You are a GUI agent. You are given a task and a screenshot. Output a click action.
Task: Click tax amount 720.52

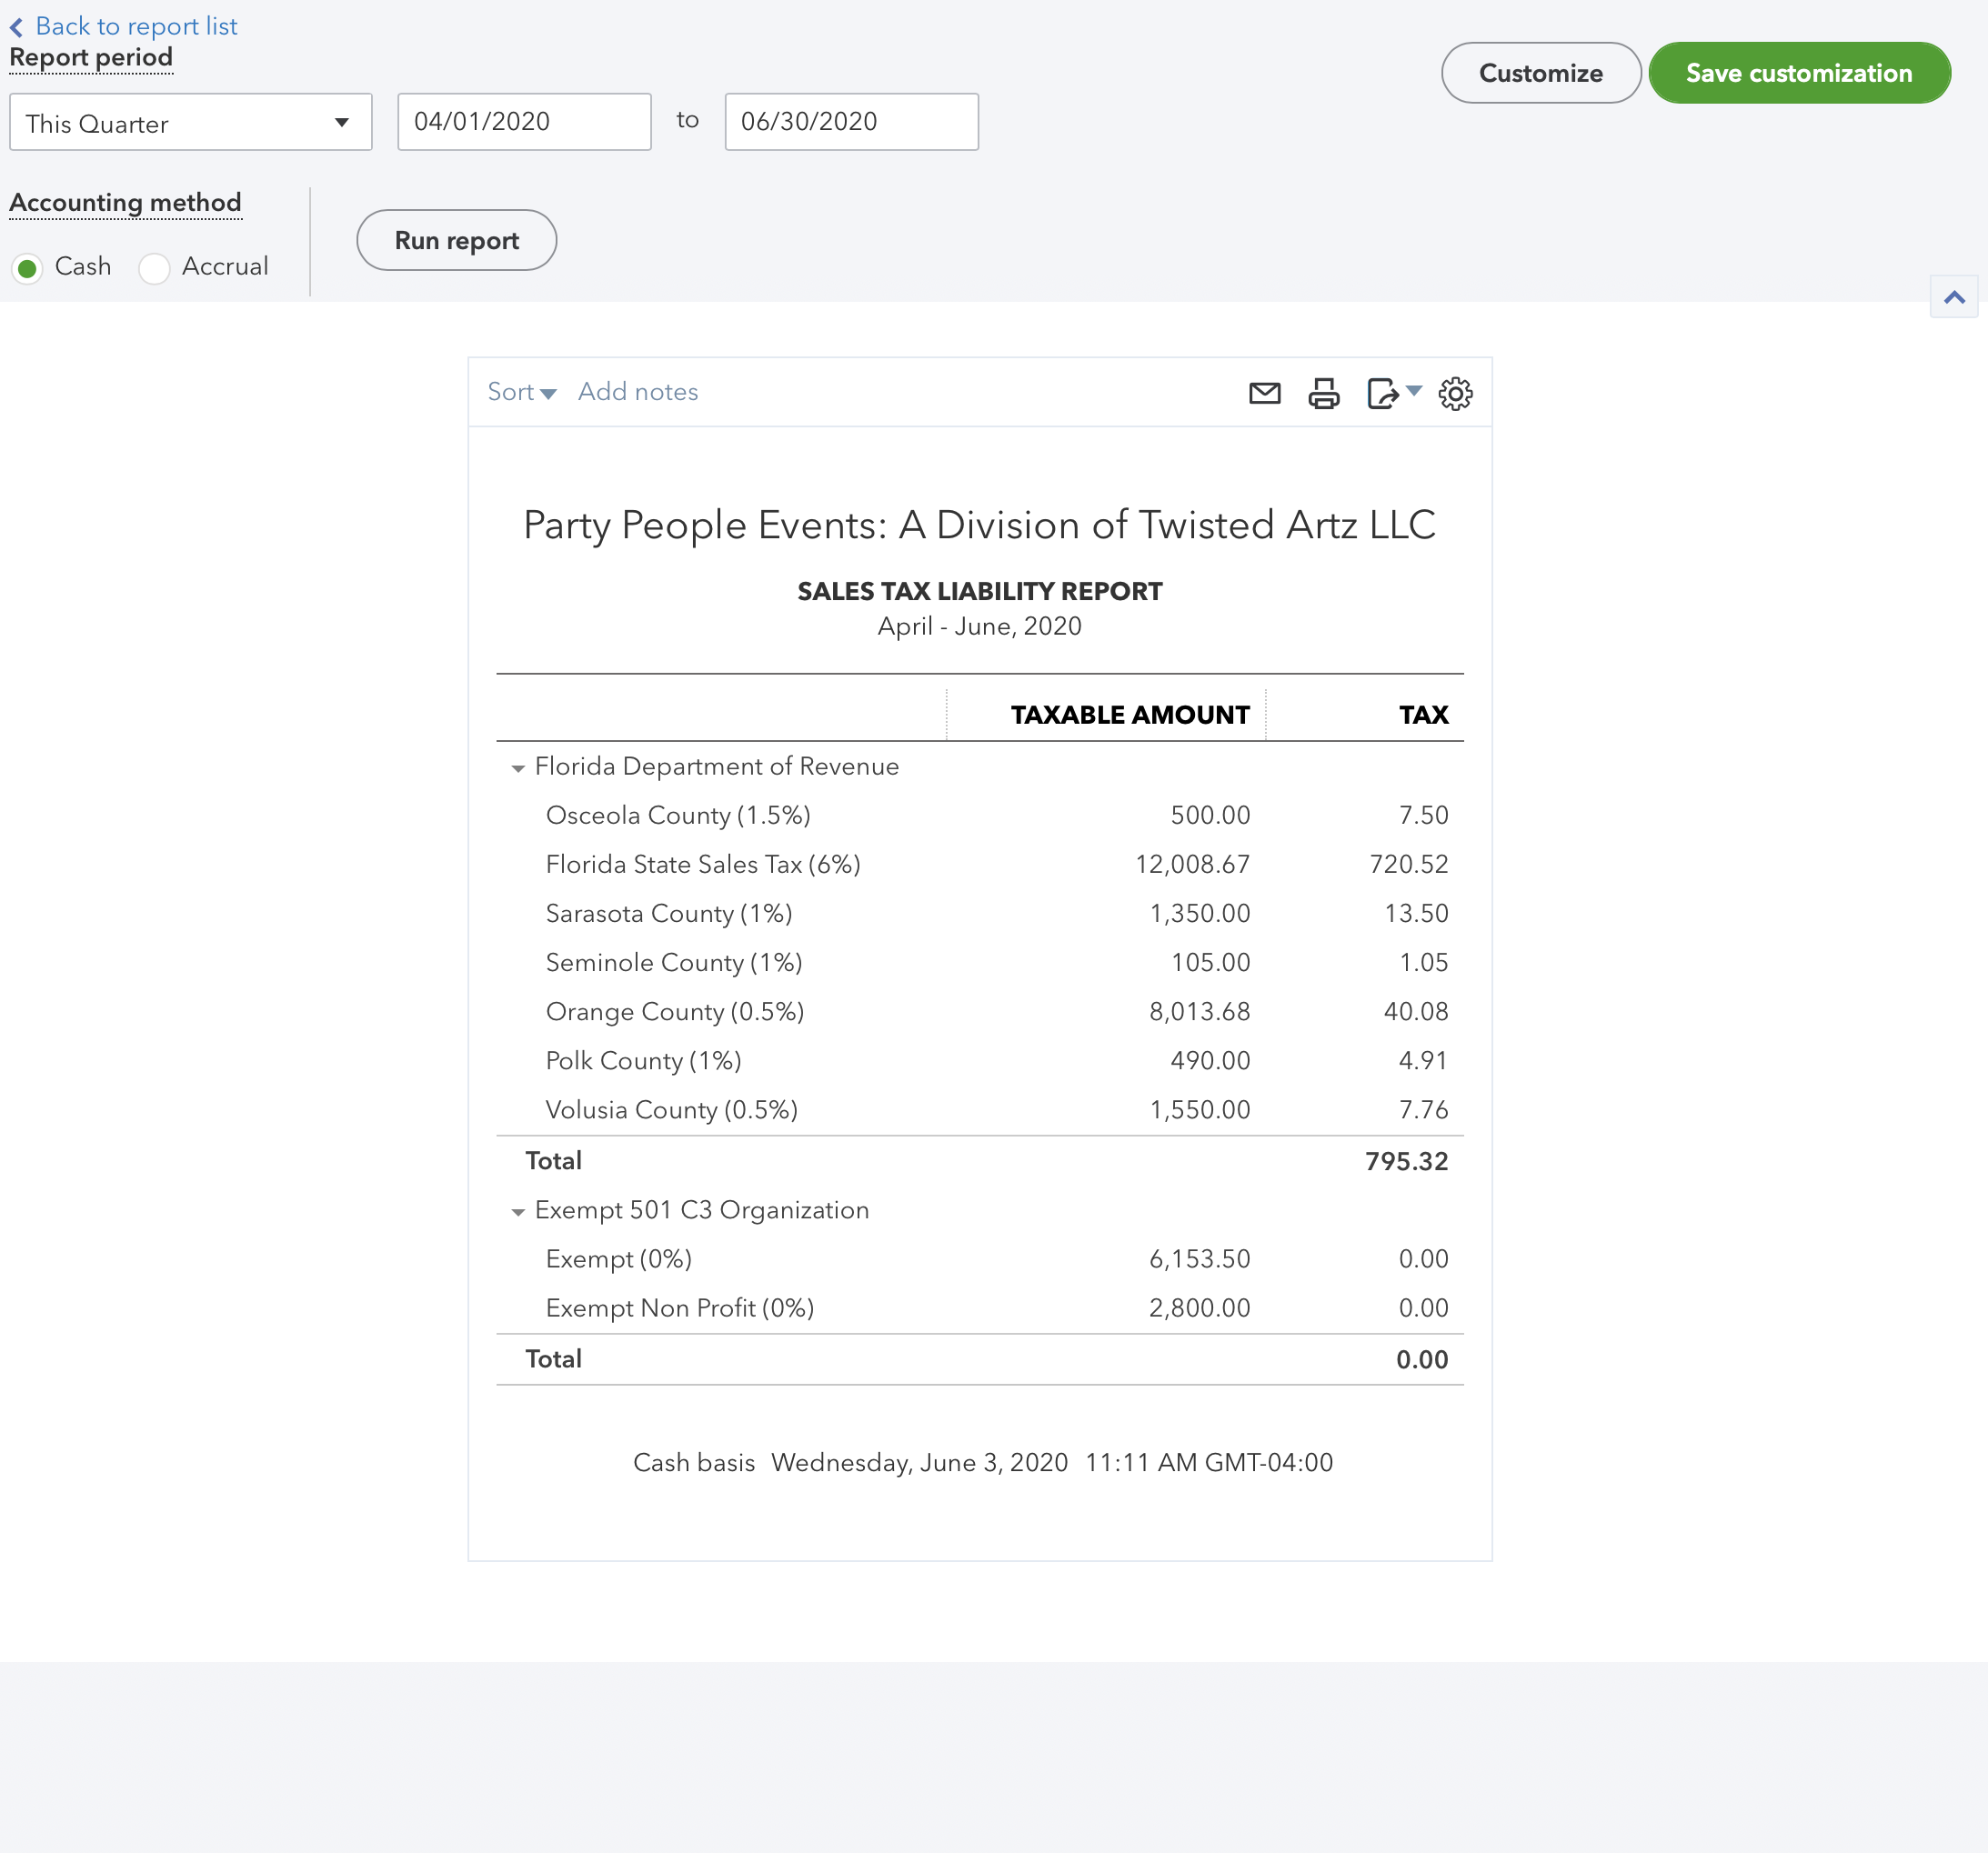(x=1408, y=865)
